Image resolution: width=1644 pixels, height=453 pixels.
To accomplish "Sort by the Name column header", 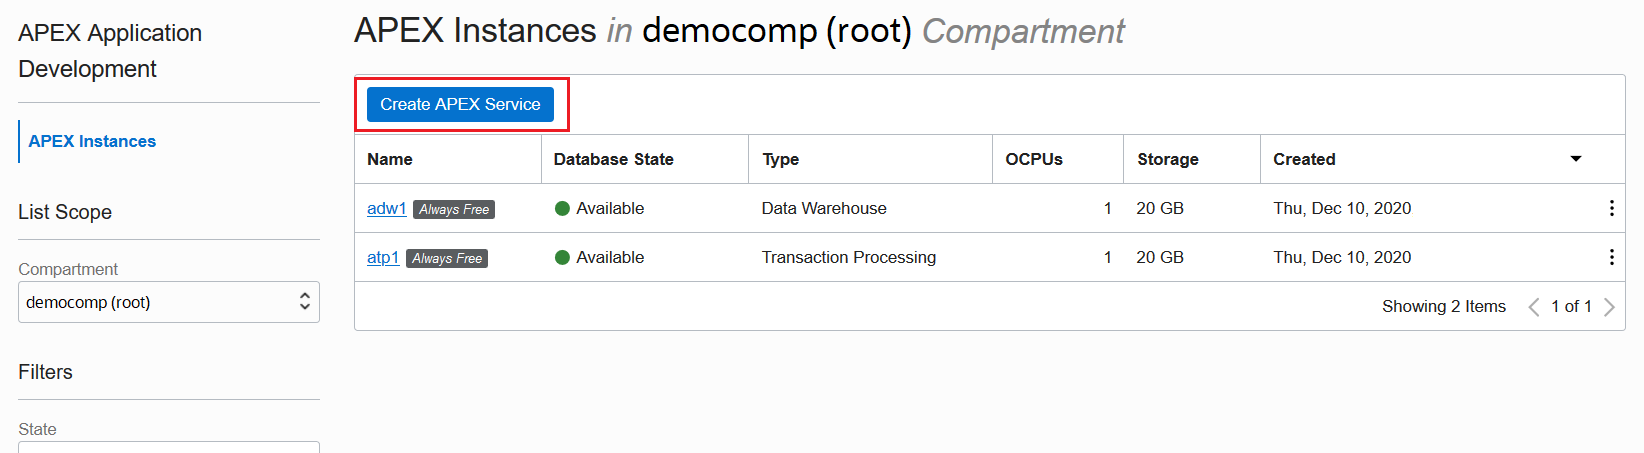I will (x=390, y=159).
